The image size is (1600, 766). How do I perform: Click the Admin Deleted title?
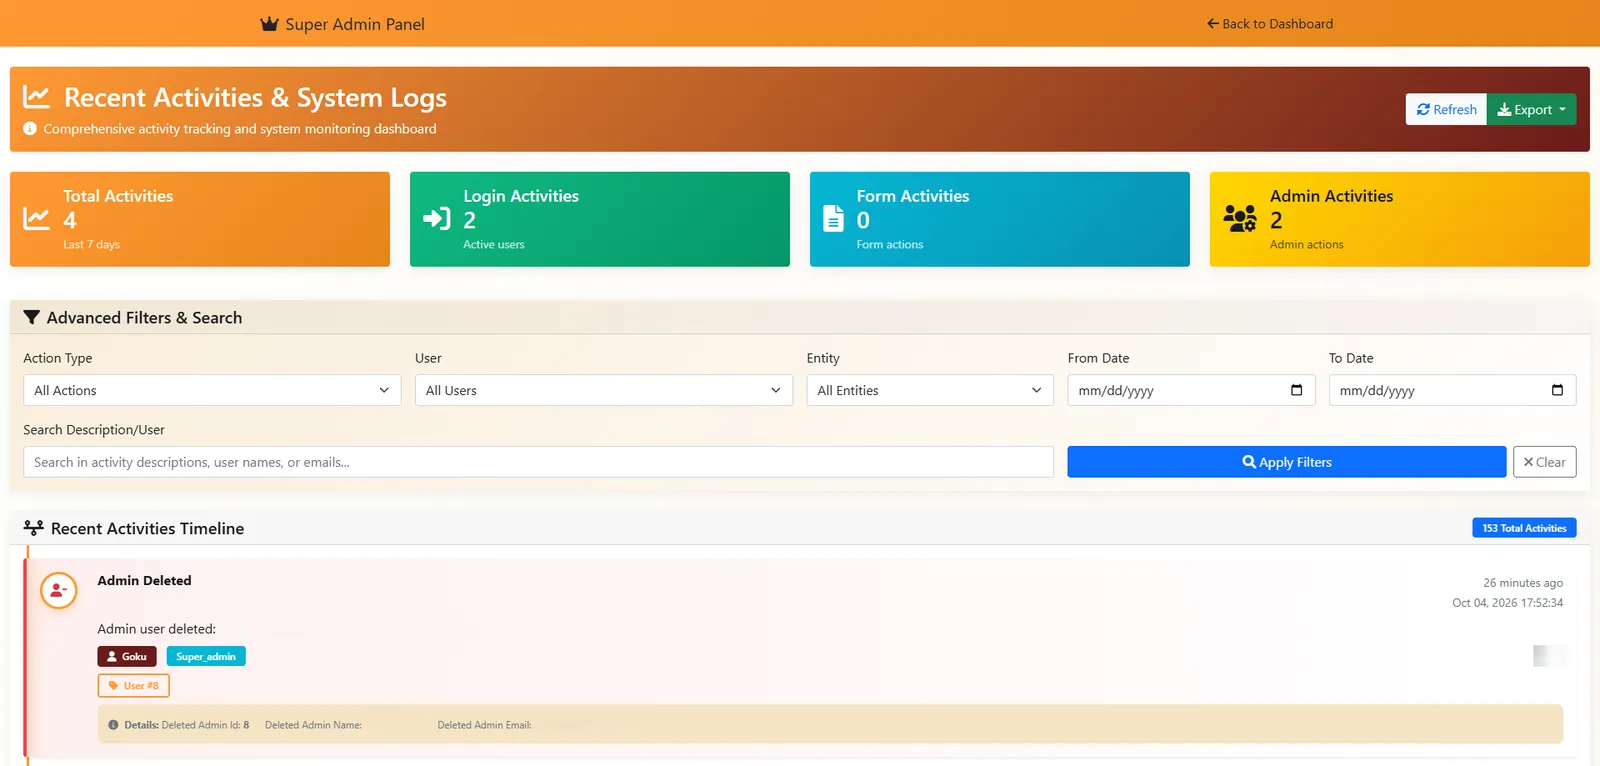144,581
